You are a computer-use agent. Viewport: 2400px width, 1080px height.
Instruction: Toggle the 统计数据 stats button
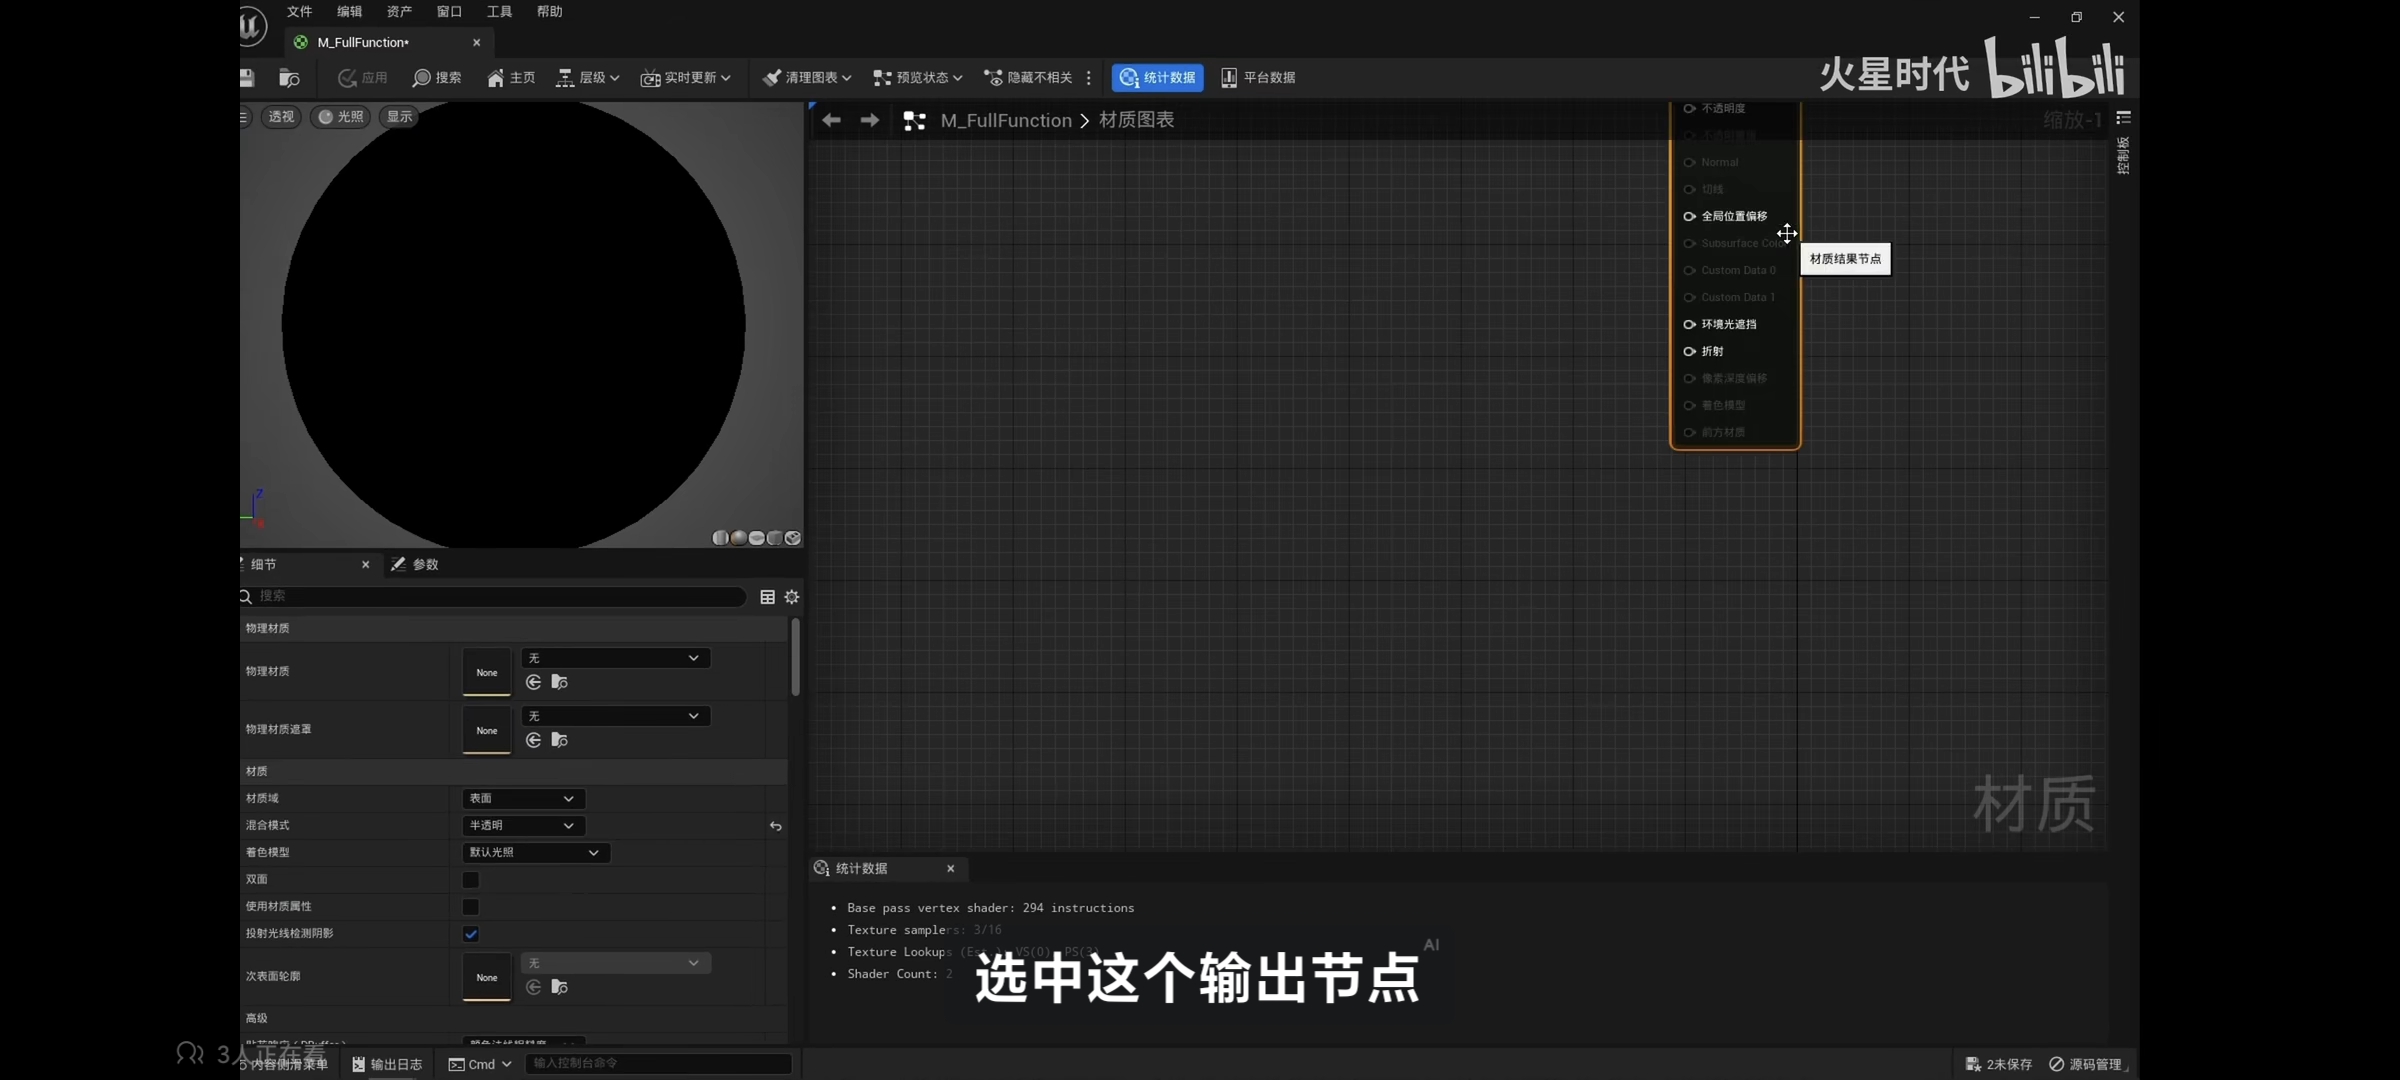pos(1157,78)
